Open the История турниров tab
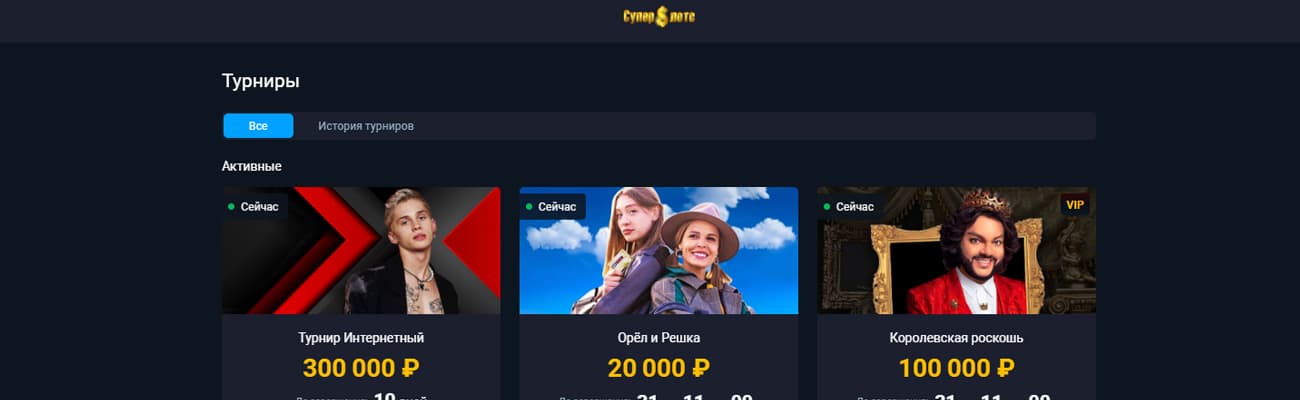 (x=366, y=126)
